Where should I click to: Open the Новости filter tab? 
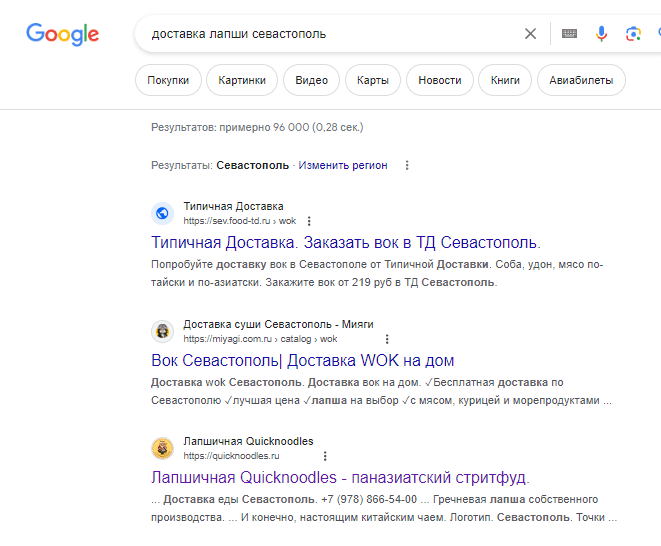[x=440, y=80]
